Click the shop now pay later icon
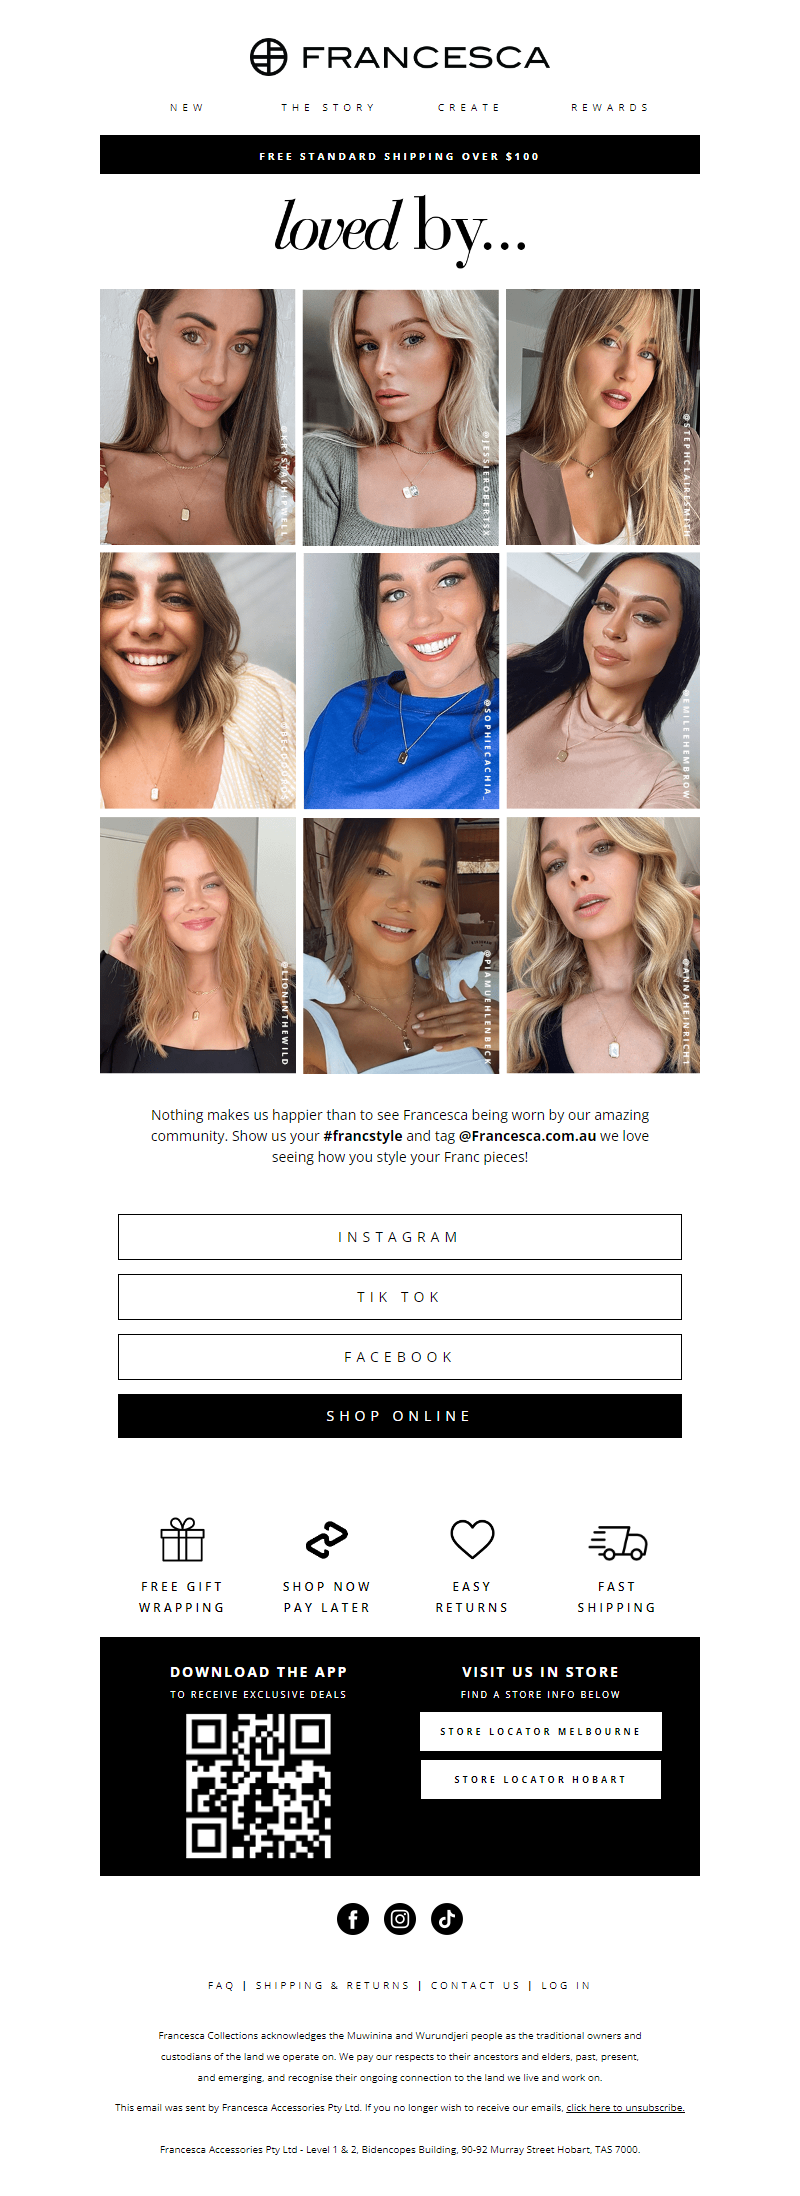The height and width of the screenshot is (2196, 800). pyautogui.click(x=327, y=1539)
